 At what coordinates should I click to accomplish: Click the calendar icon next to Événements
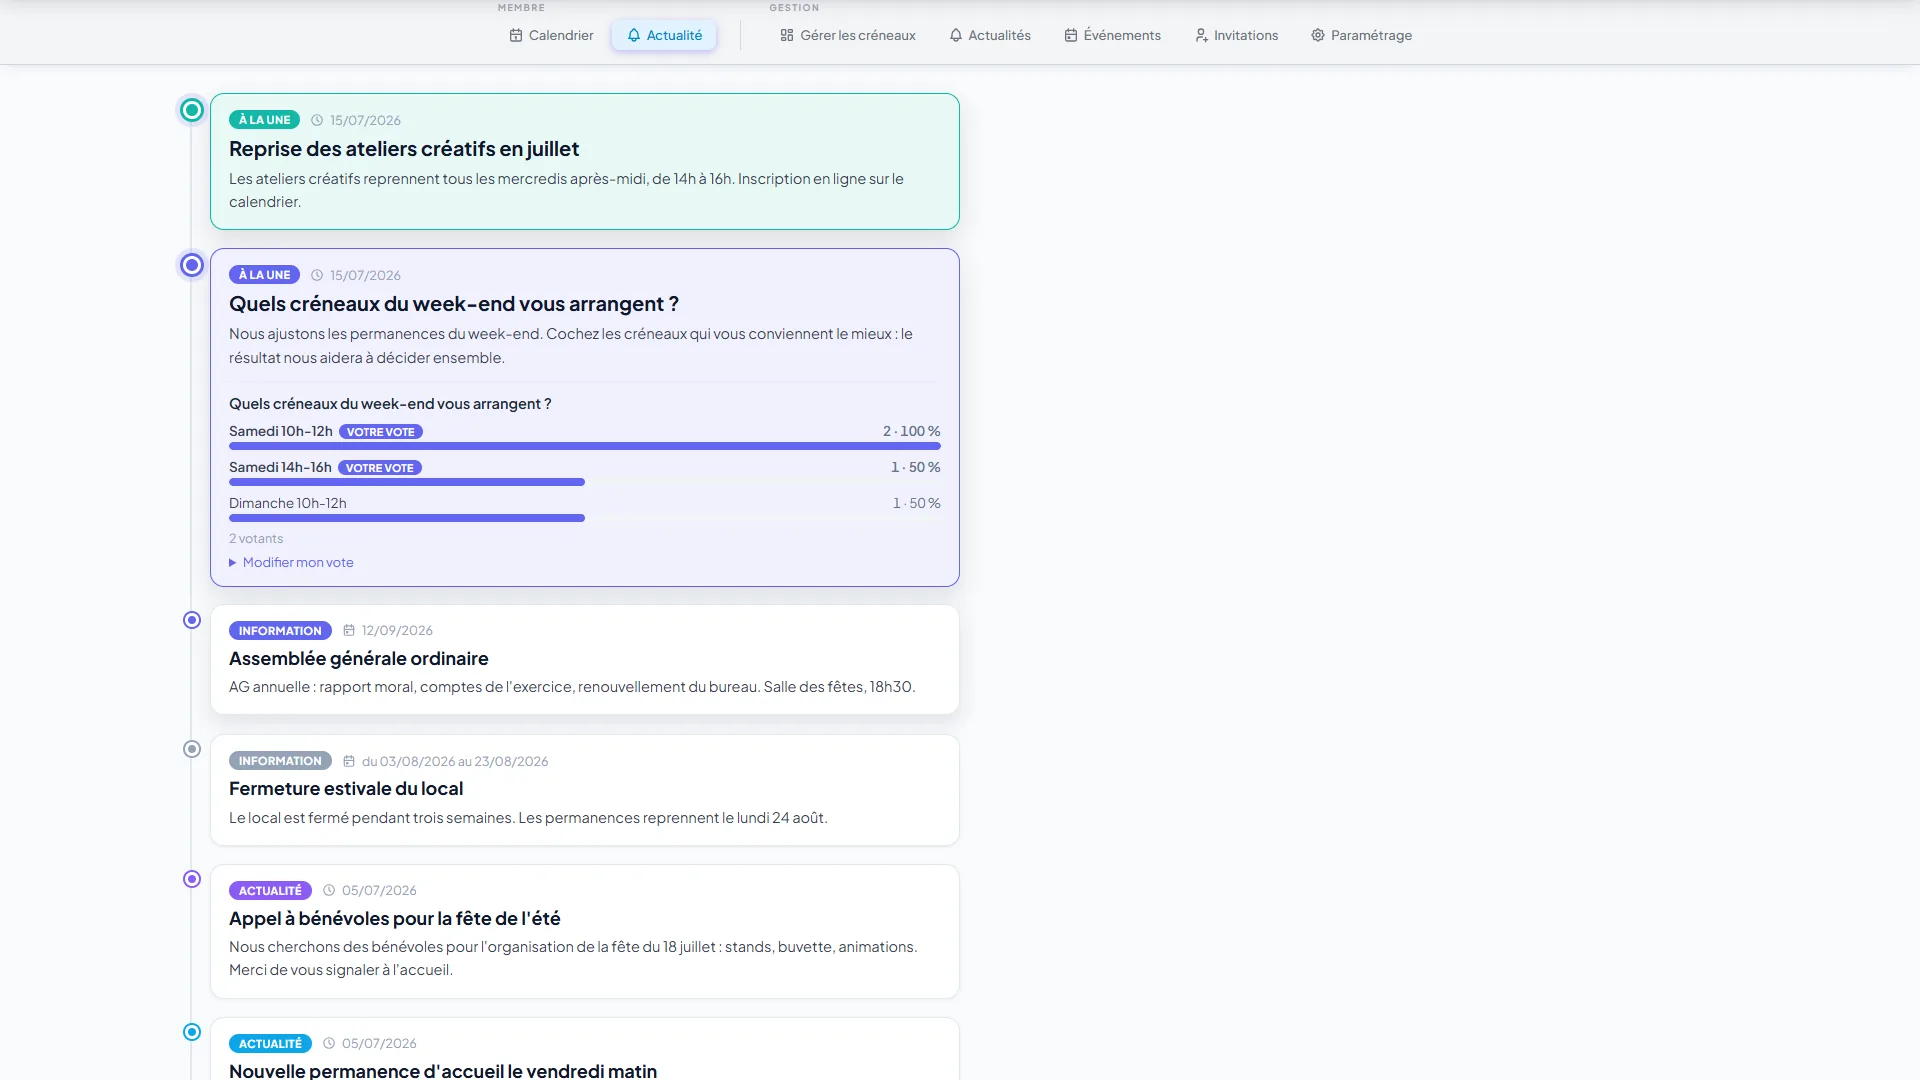click(1071, 35)
